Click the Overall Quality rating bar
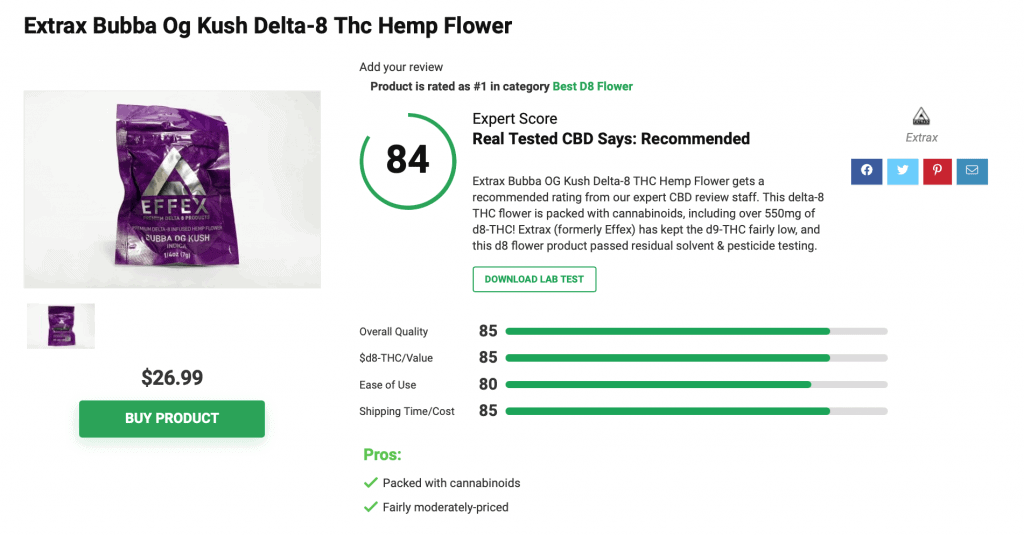The image size is (1024, 535). click(x=696, y=331)
